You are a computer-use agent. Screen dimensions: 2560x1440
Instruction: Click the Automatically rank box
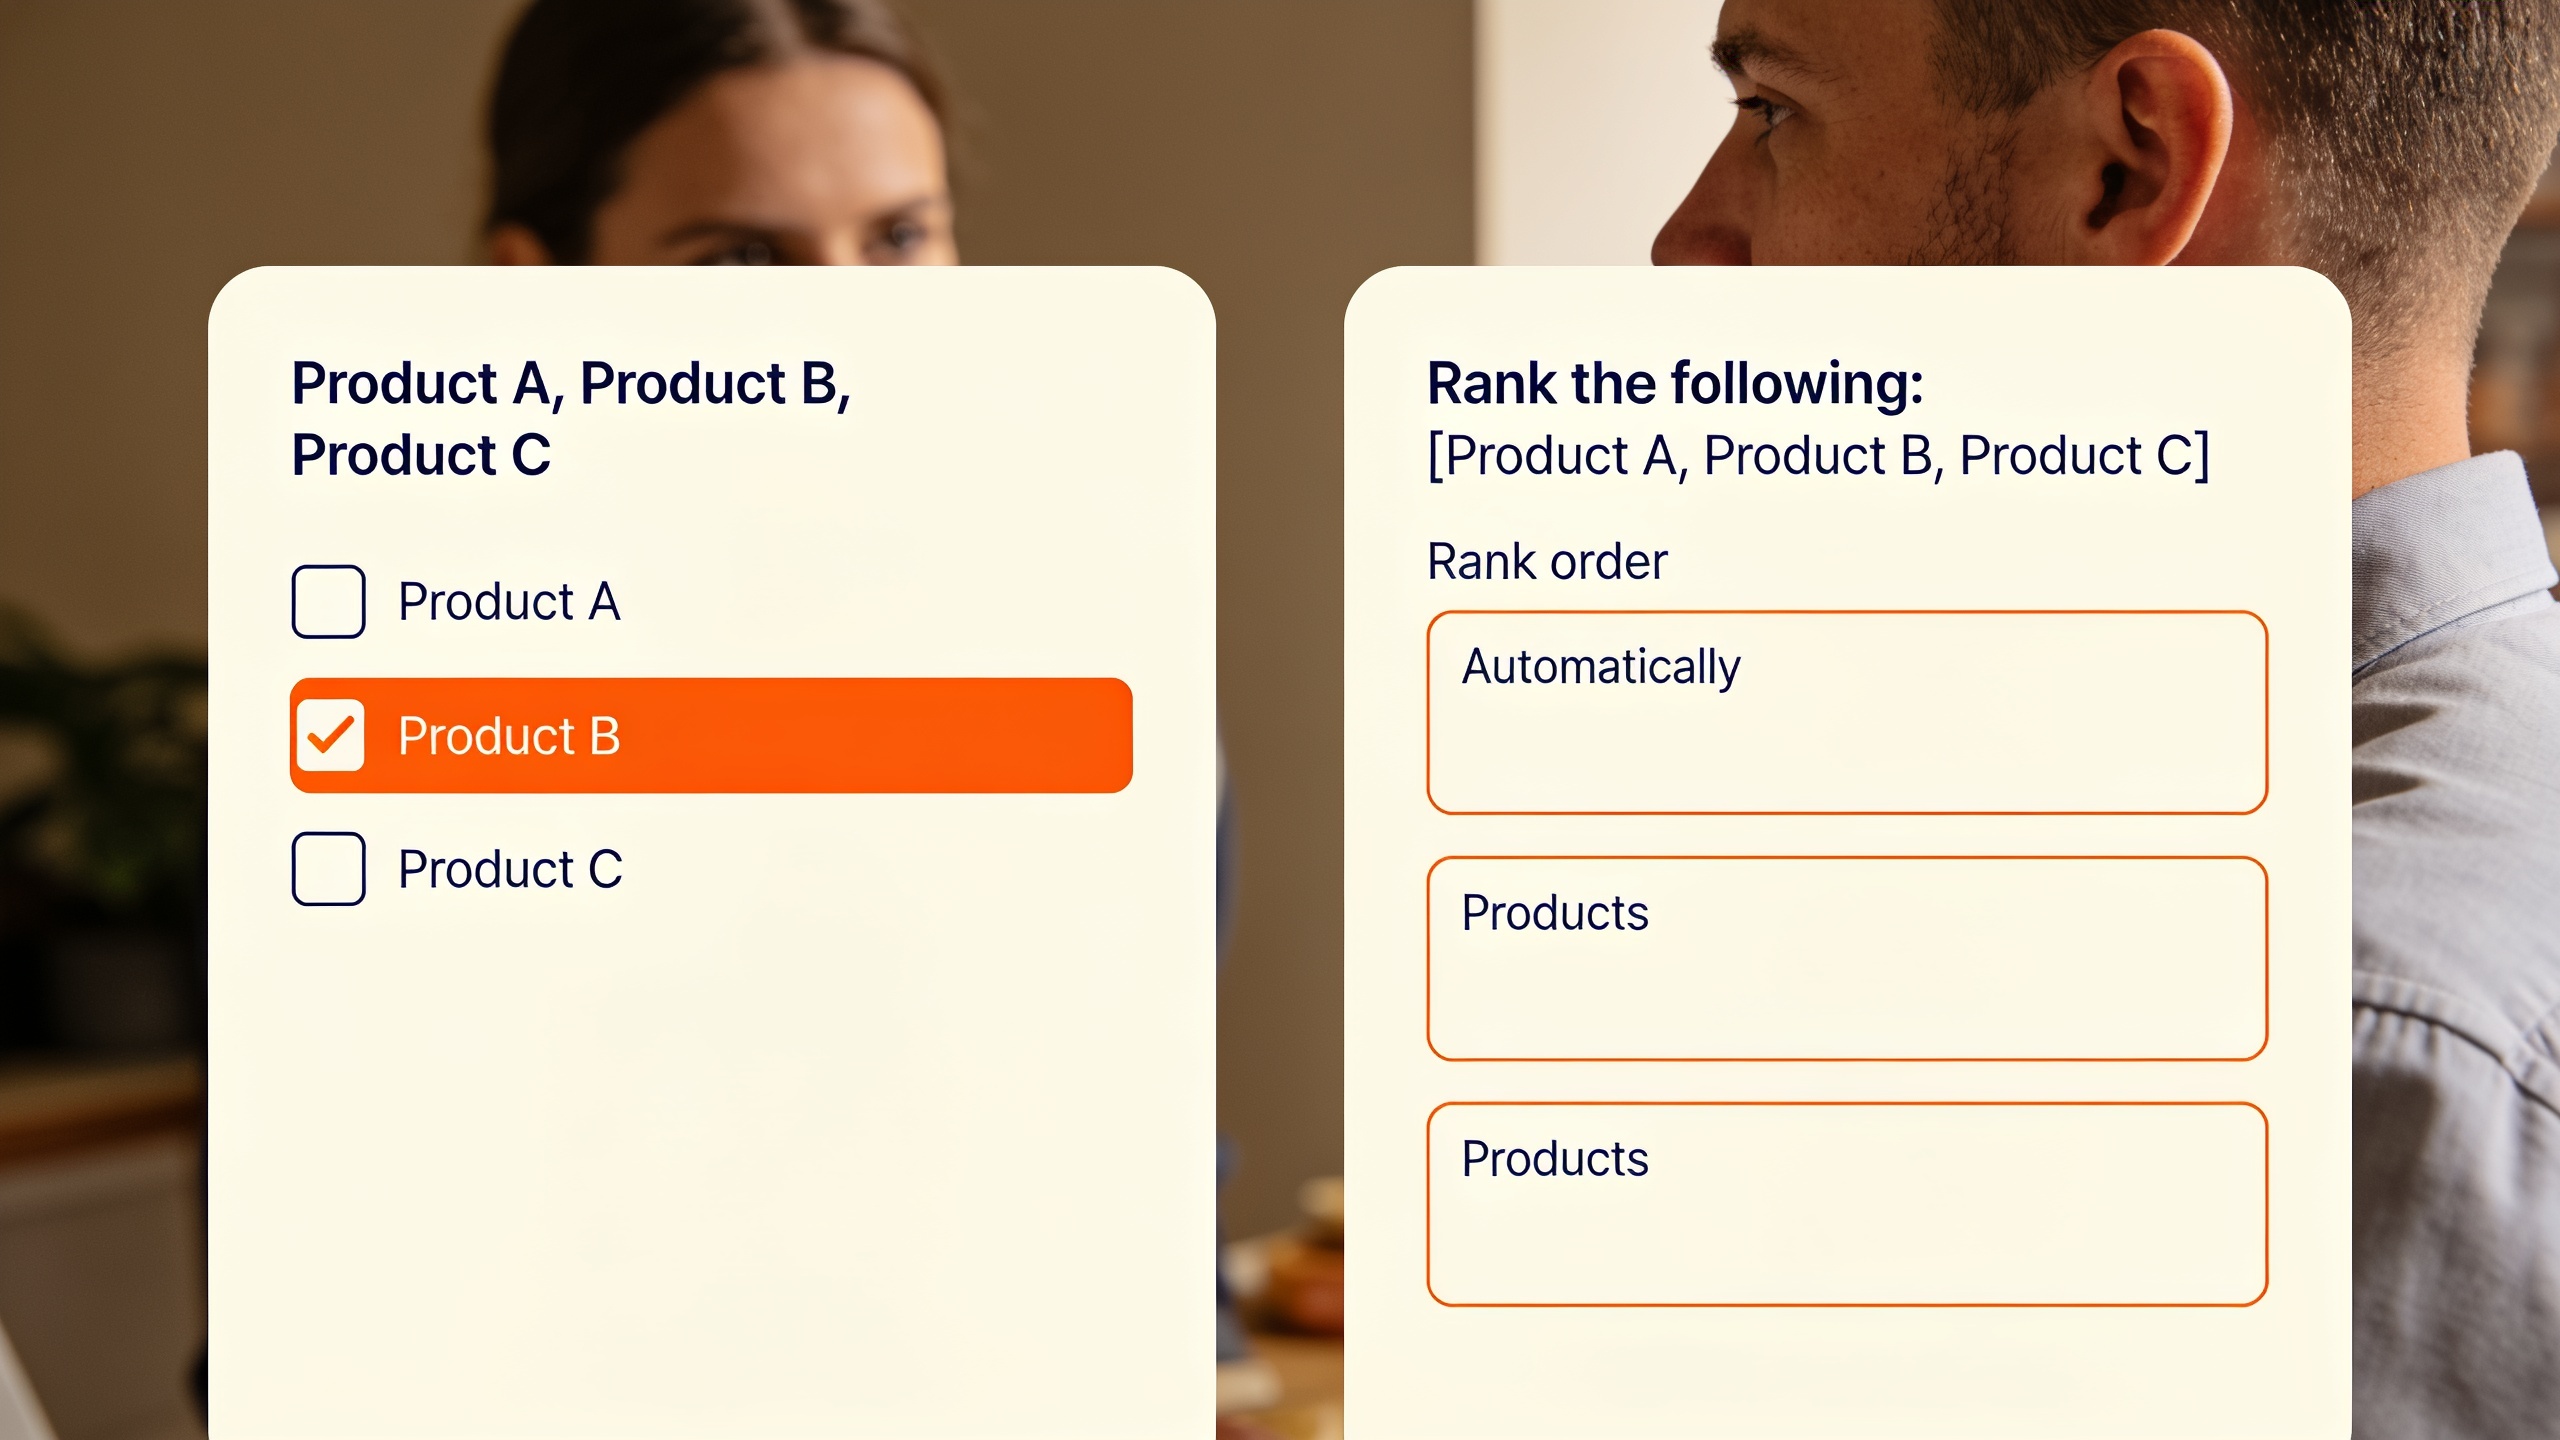point(1847,712)
